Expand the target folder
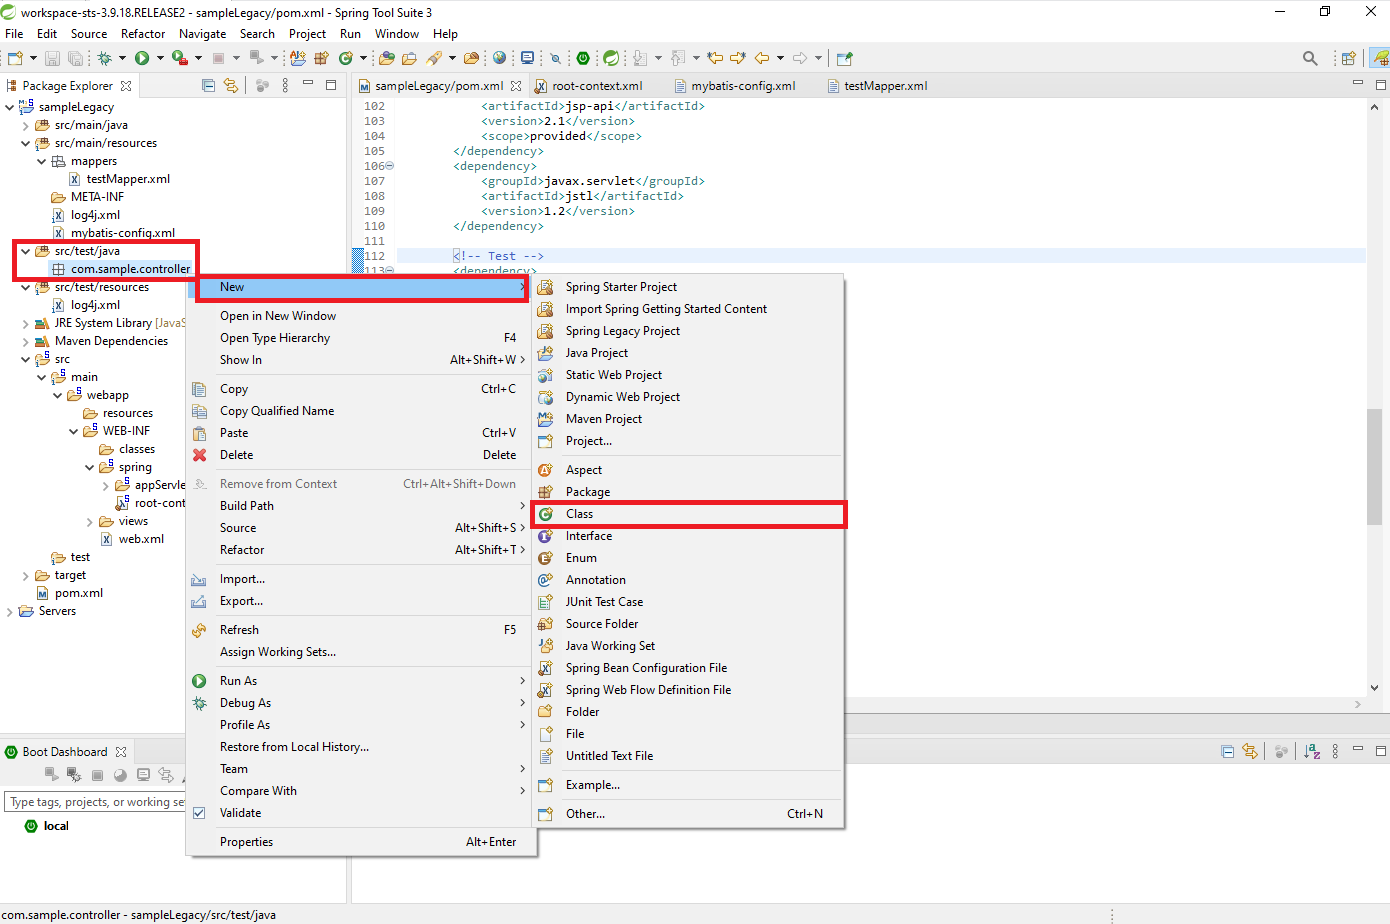The height and width of the screenshot is (924, 1390). click(25, 575)
